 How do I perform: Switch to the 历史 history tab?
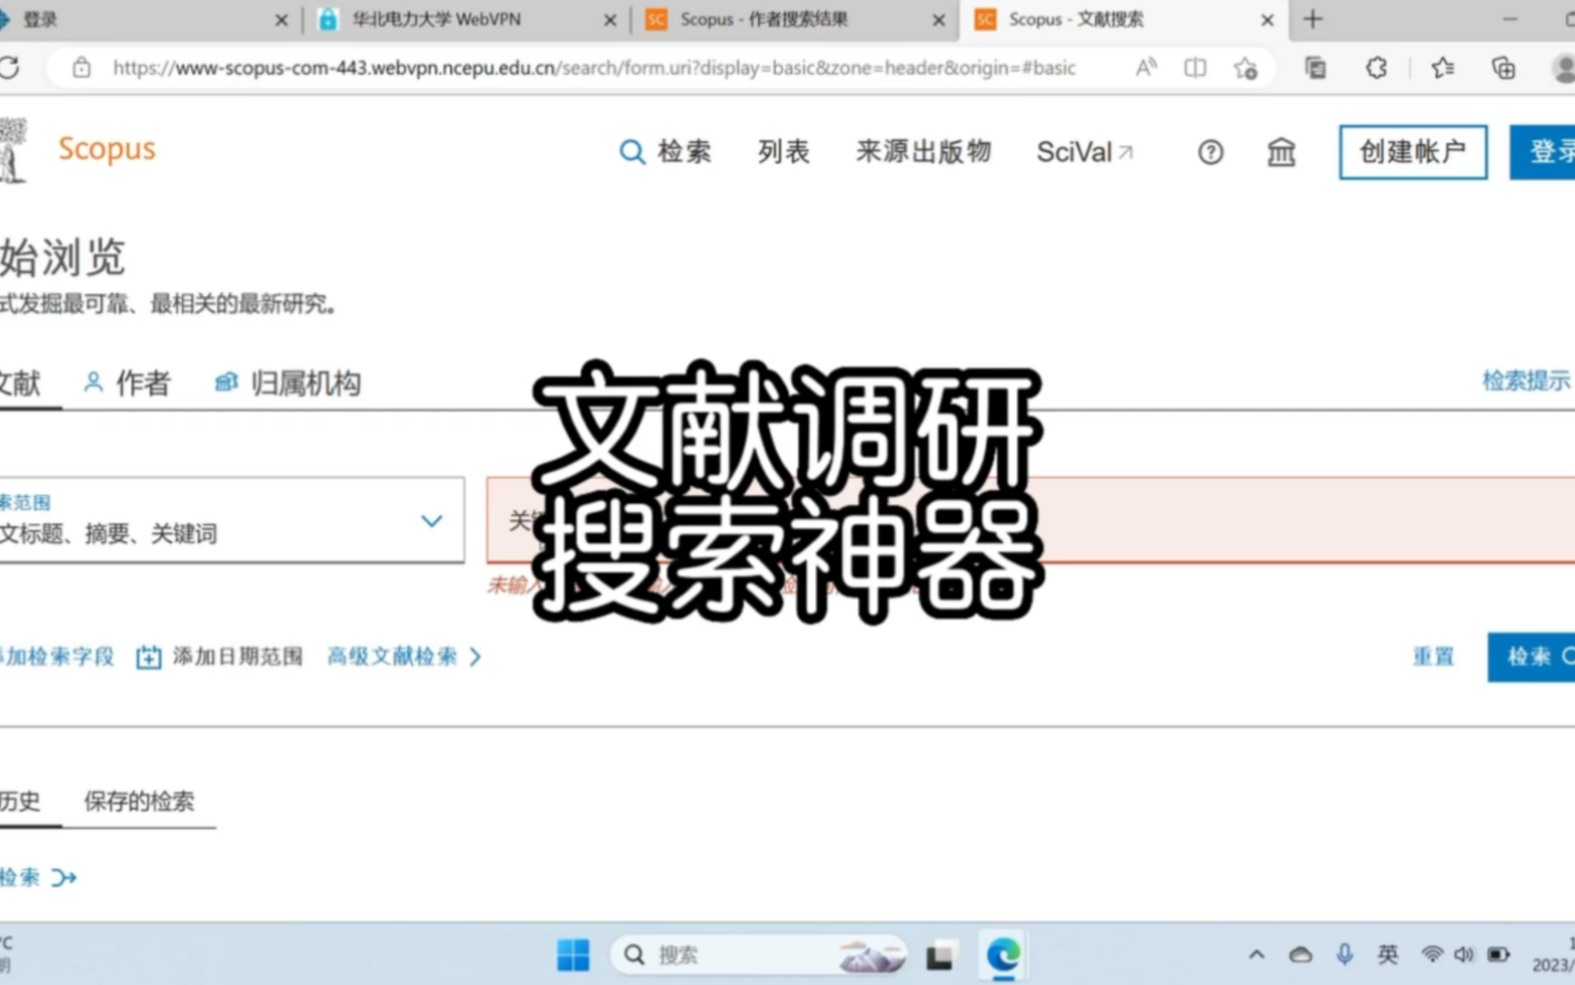coord(20,801)
